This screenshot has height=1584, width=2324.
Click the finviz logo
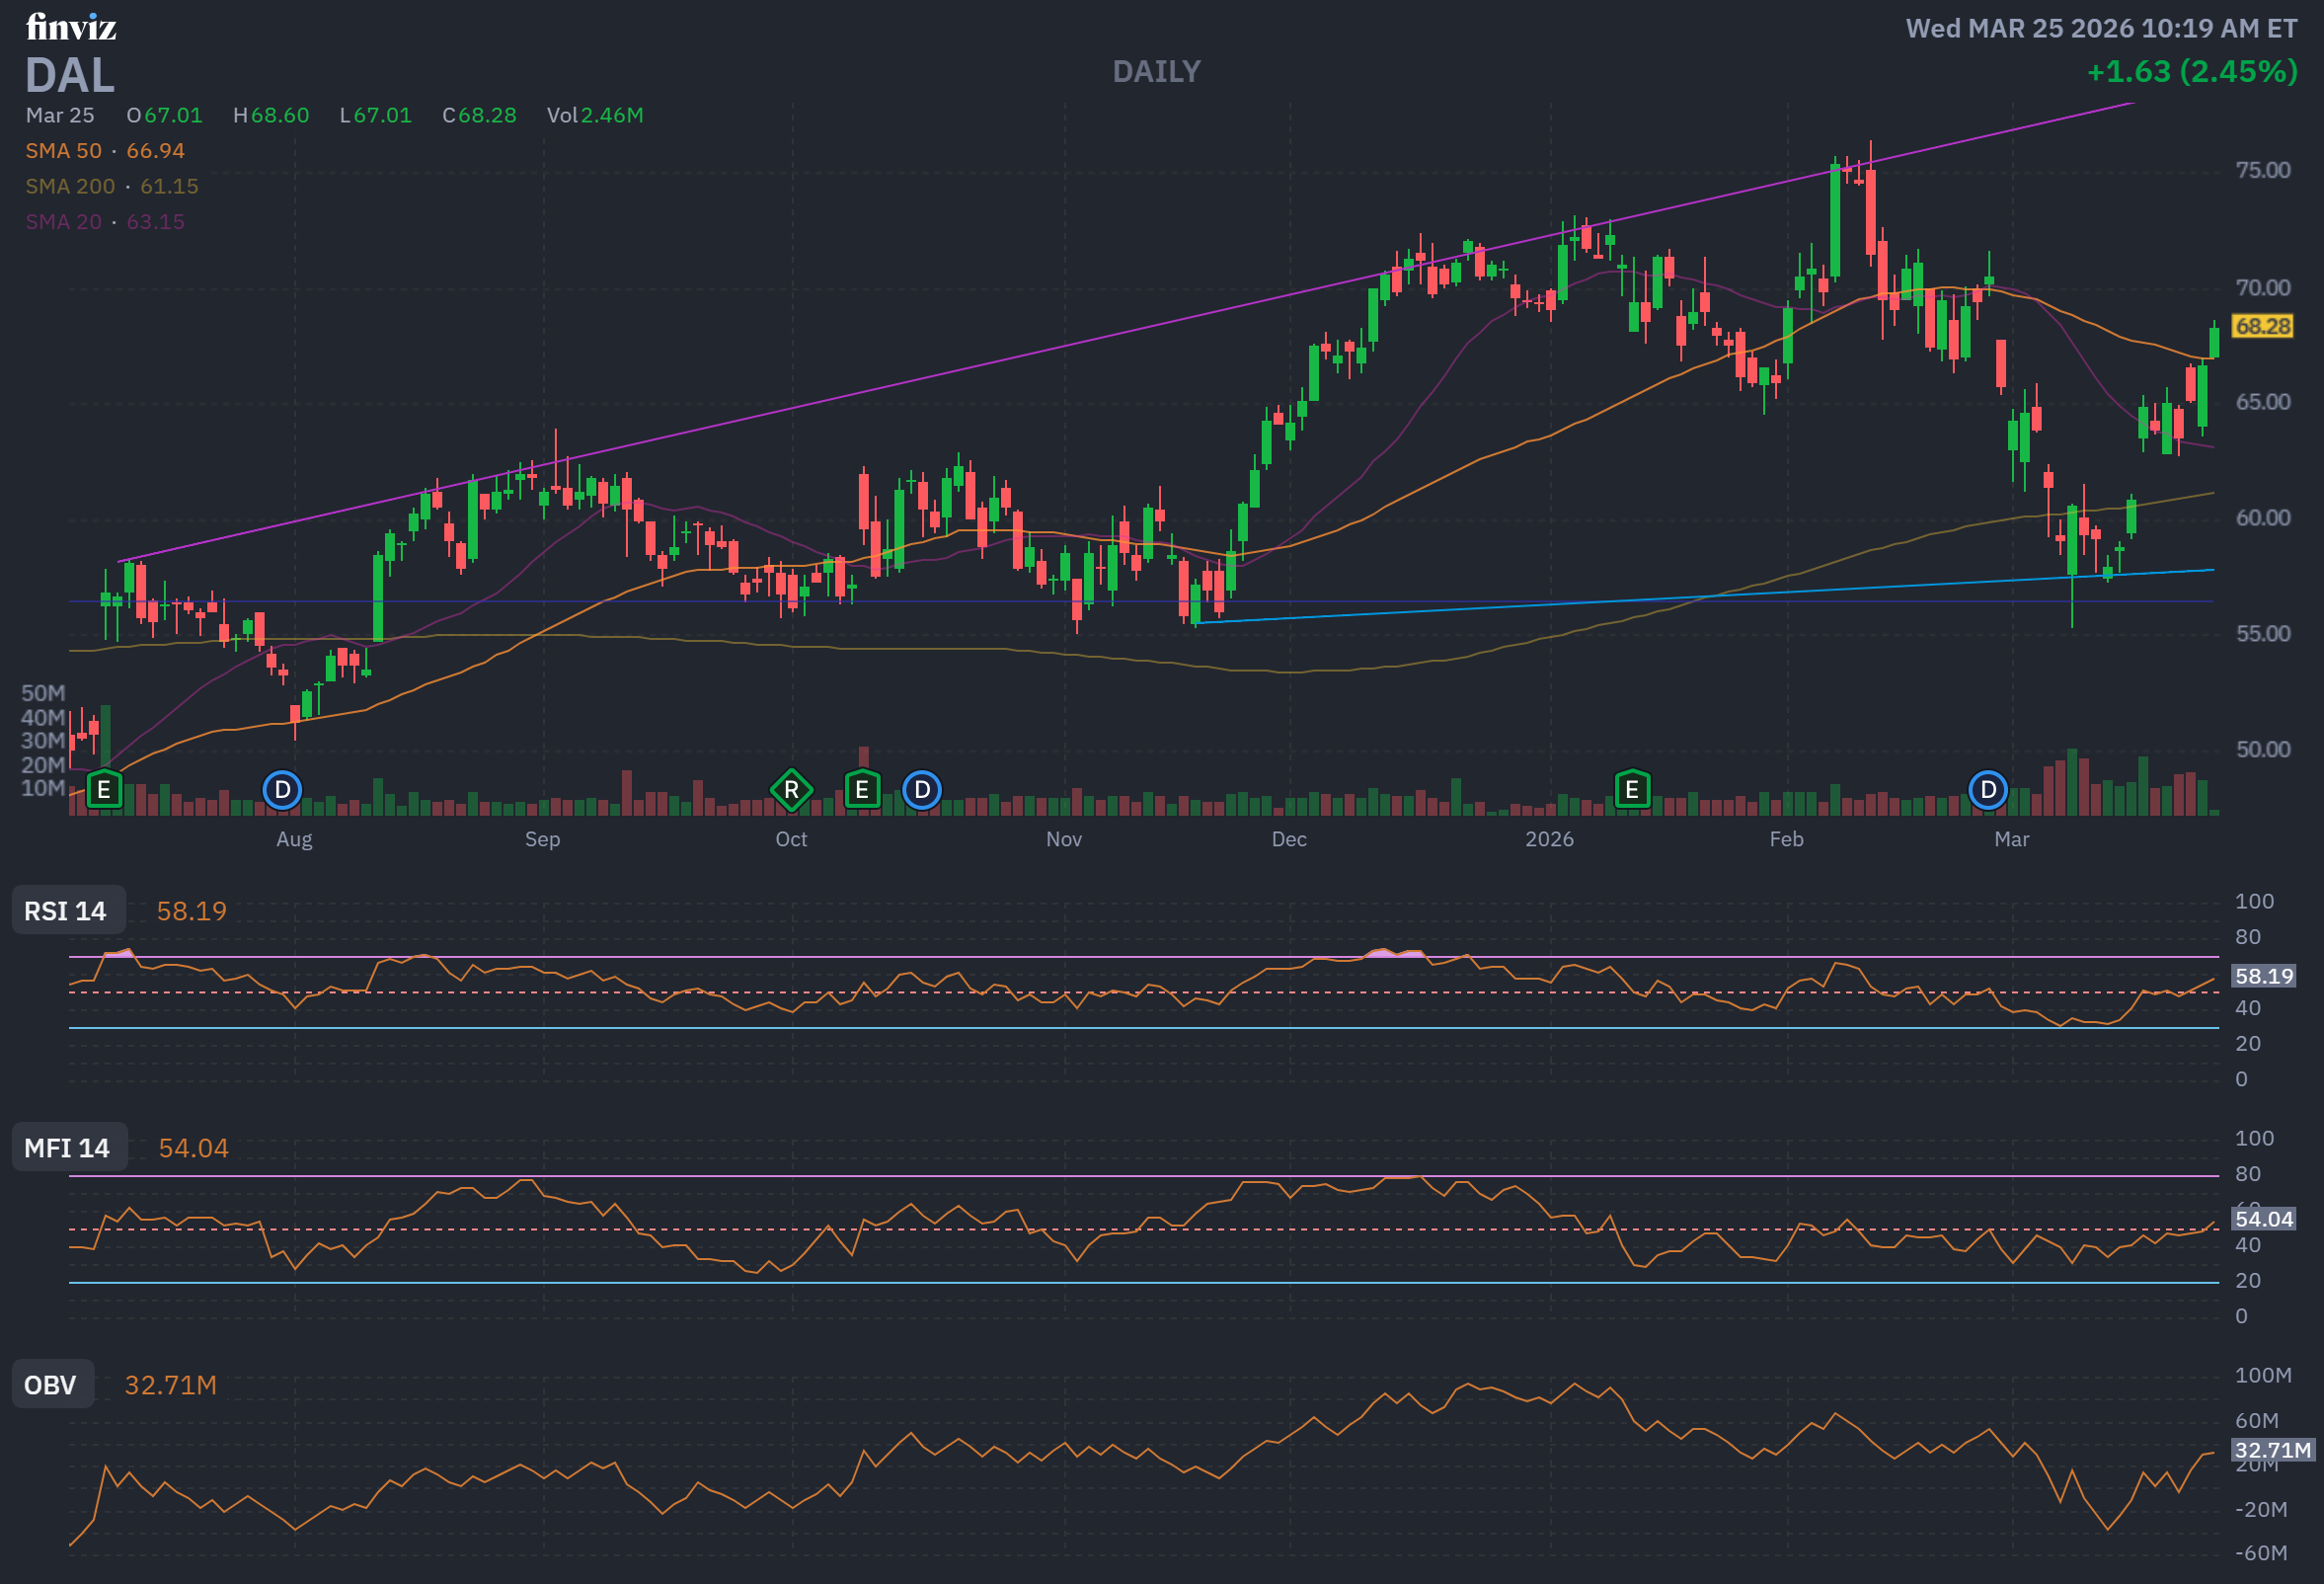(x=70, y=27)
